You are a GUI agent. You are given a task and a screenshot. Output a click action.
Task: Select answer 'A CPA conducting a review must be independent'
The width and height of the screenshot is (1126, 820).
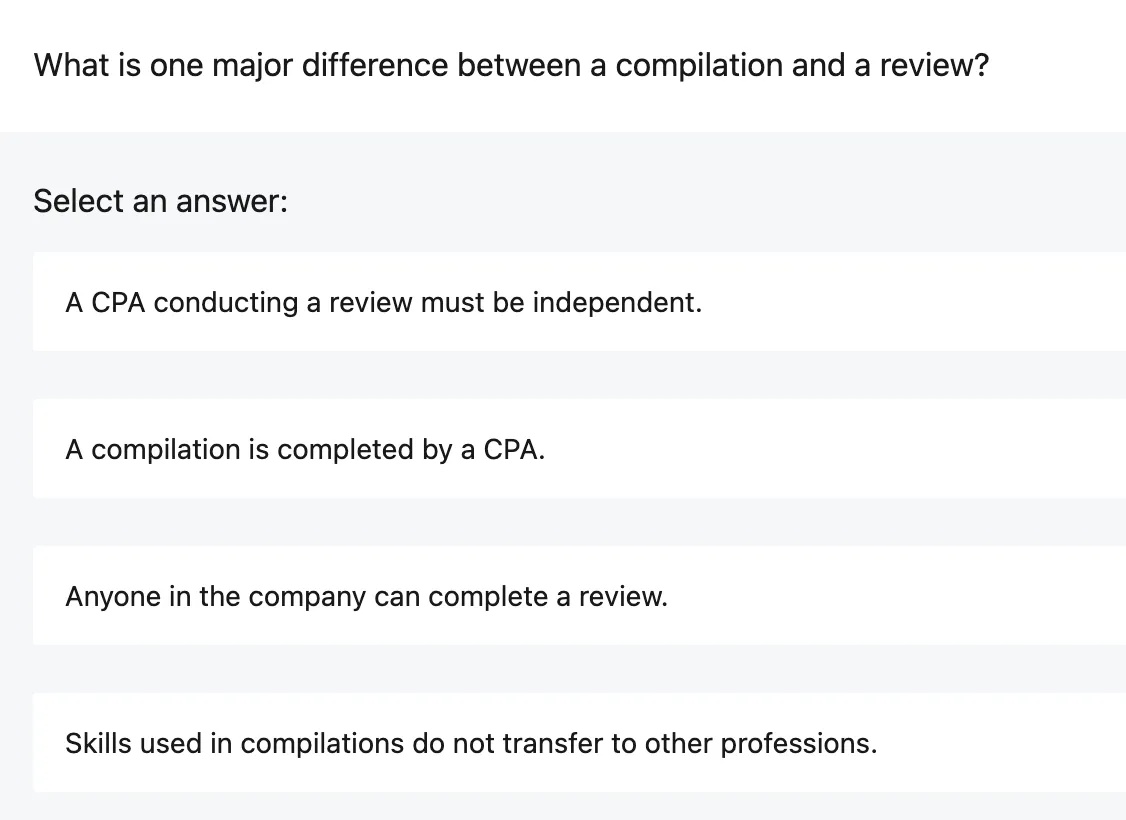click(383, 302)
